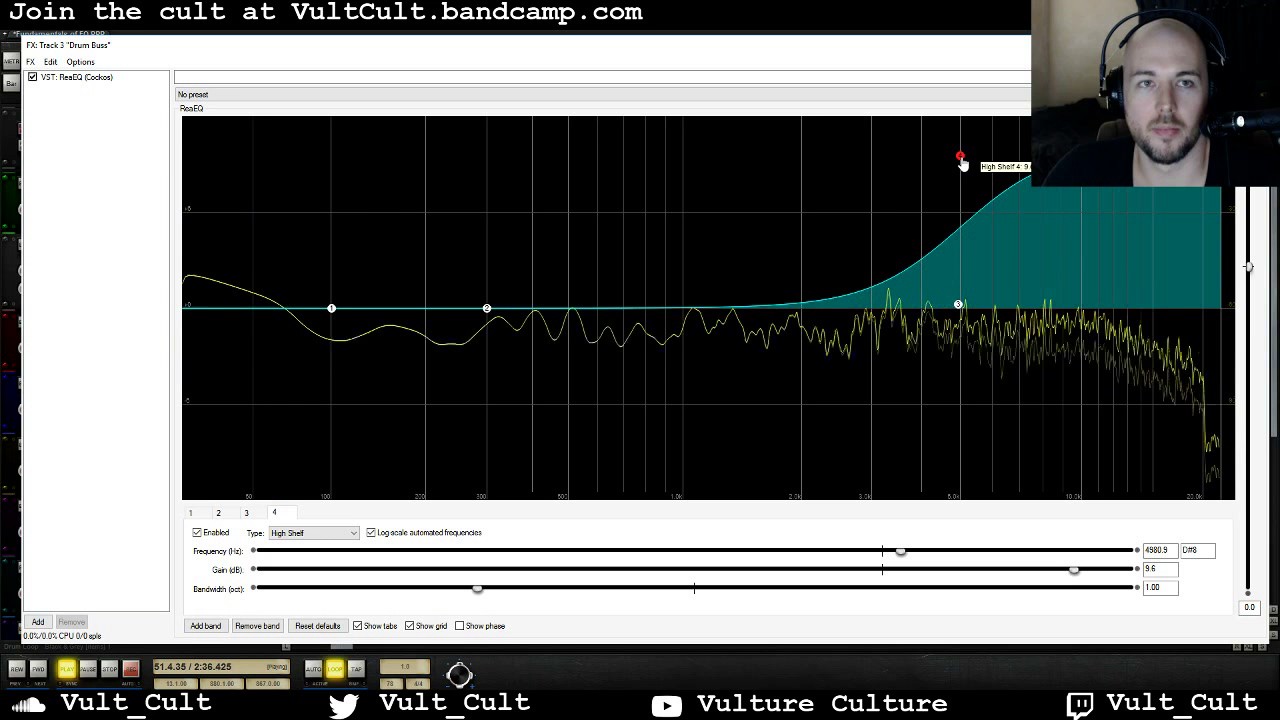Click the STOP transport button
Screen dimensions: 1280x720
click(x=109, y=669)
